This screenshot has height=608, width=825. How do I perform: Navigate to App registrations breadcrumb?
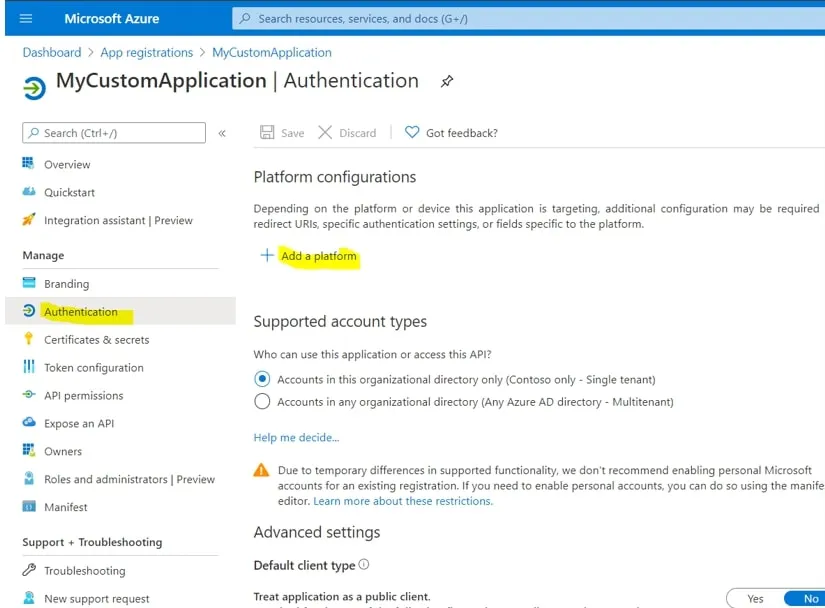[146, 52]
